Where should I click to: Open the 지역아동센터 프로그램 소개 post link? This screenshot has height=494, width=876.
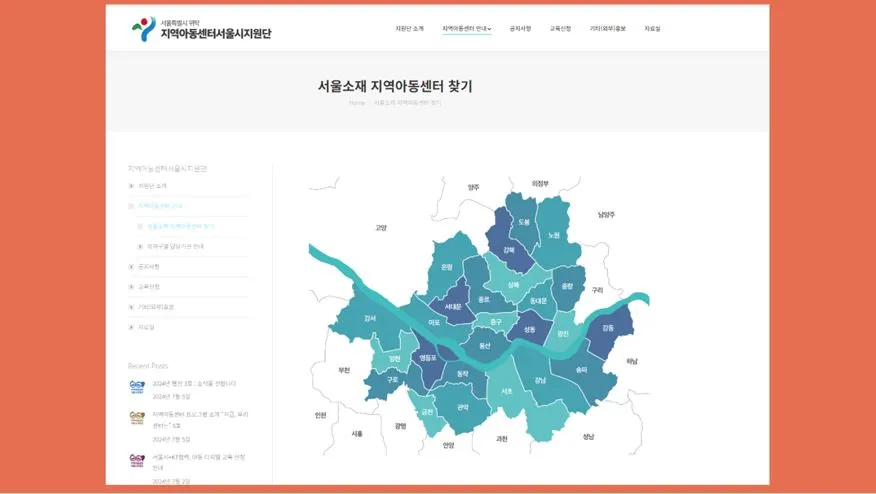click(200, 420)
